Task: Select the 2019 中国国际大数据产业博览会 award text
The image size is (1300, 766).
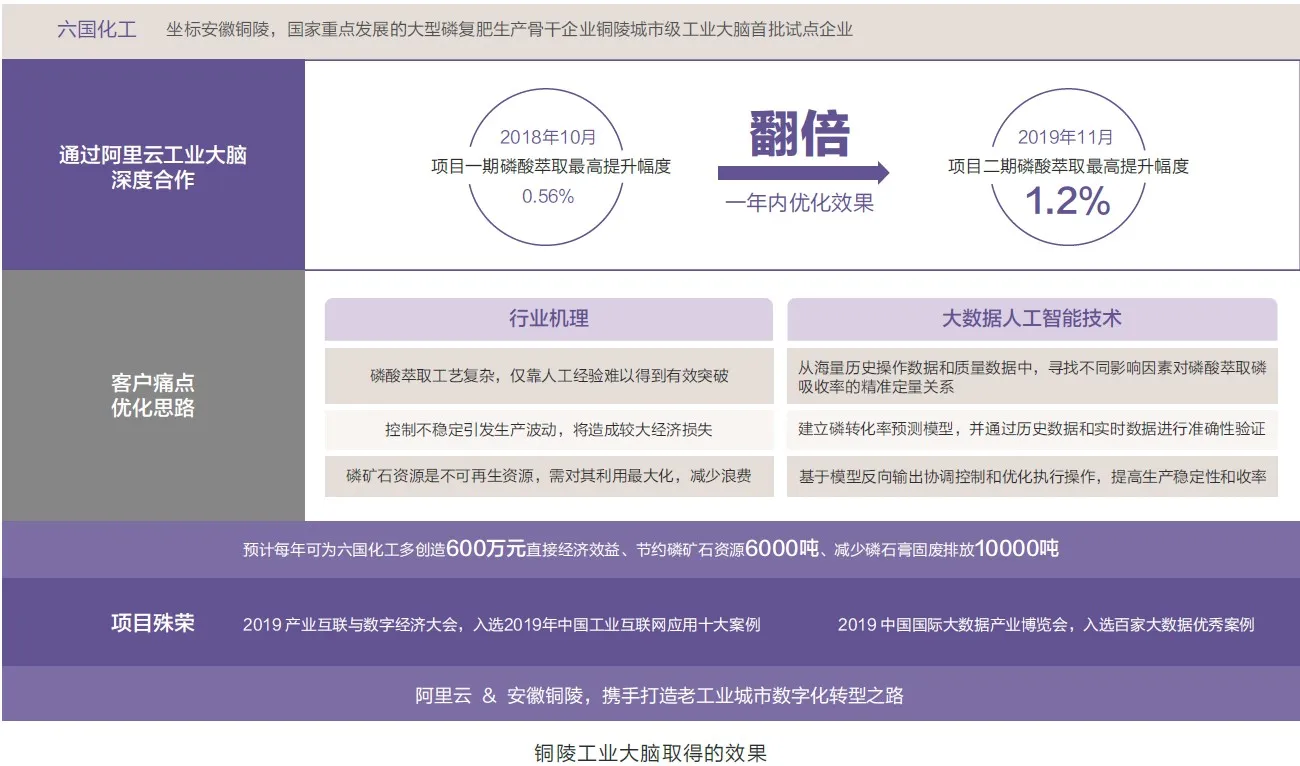Action: 1046,624
